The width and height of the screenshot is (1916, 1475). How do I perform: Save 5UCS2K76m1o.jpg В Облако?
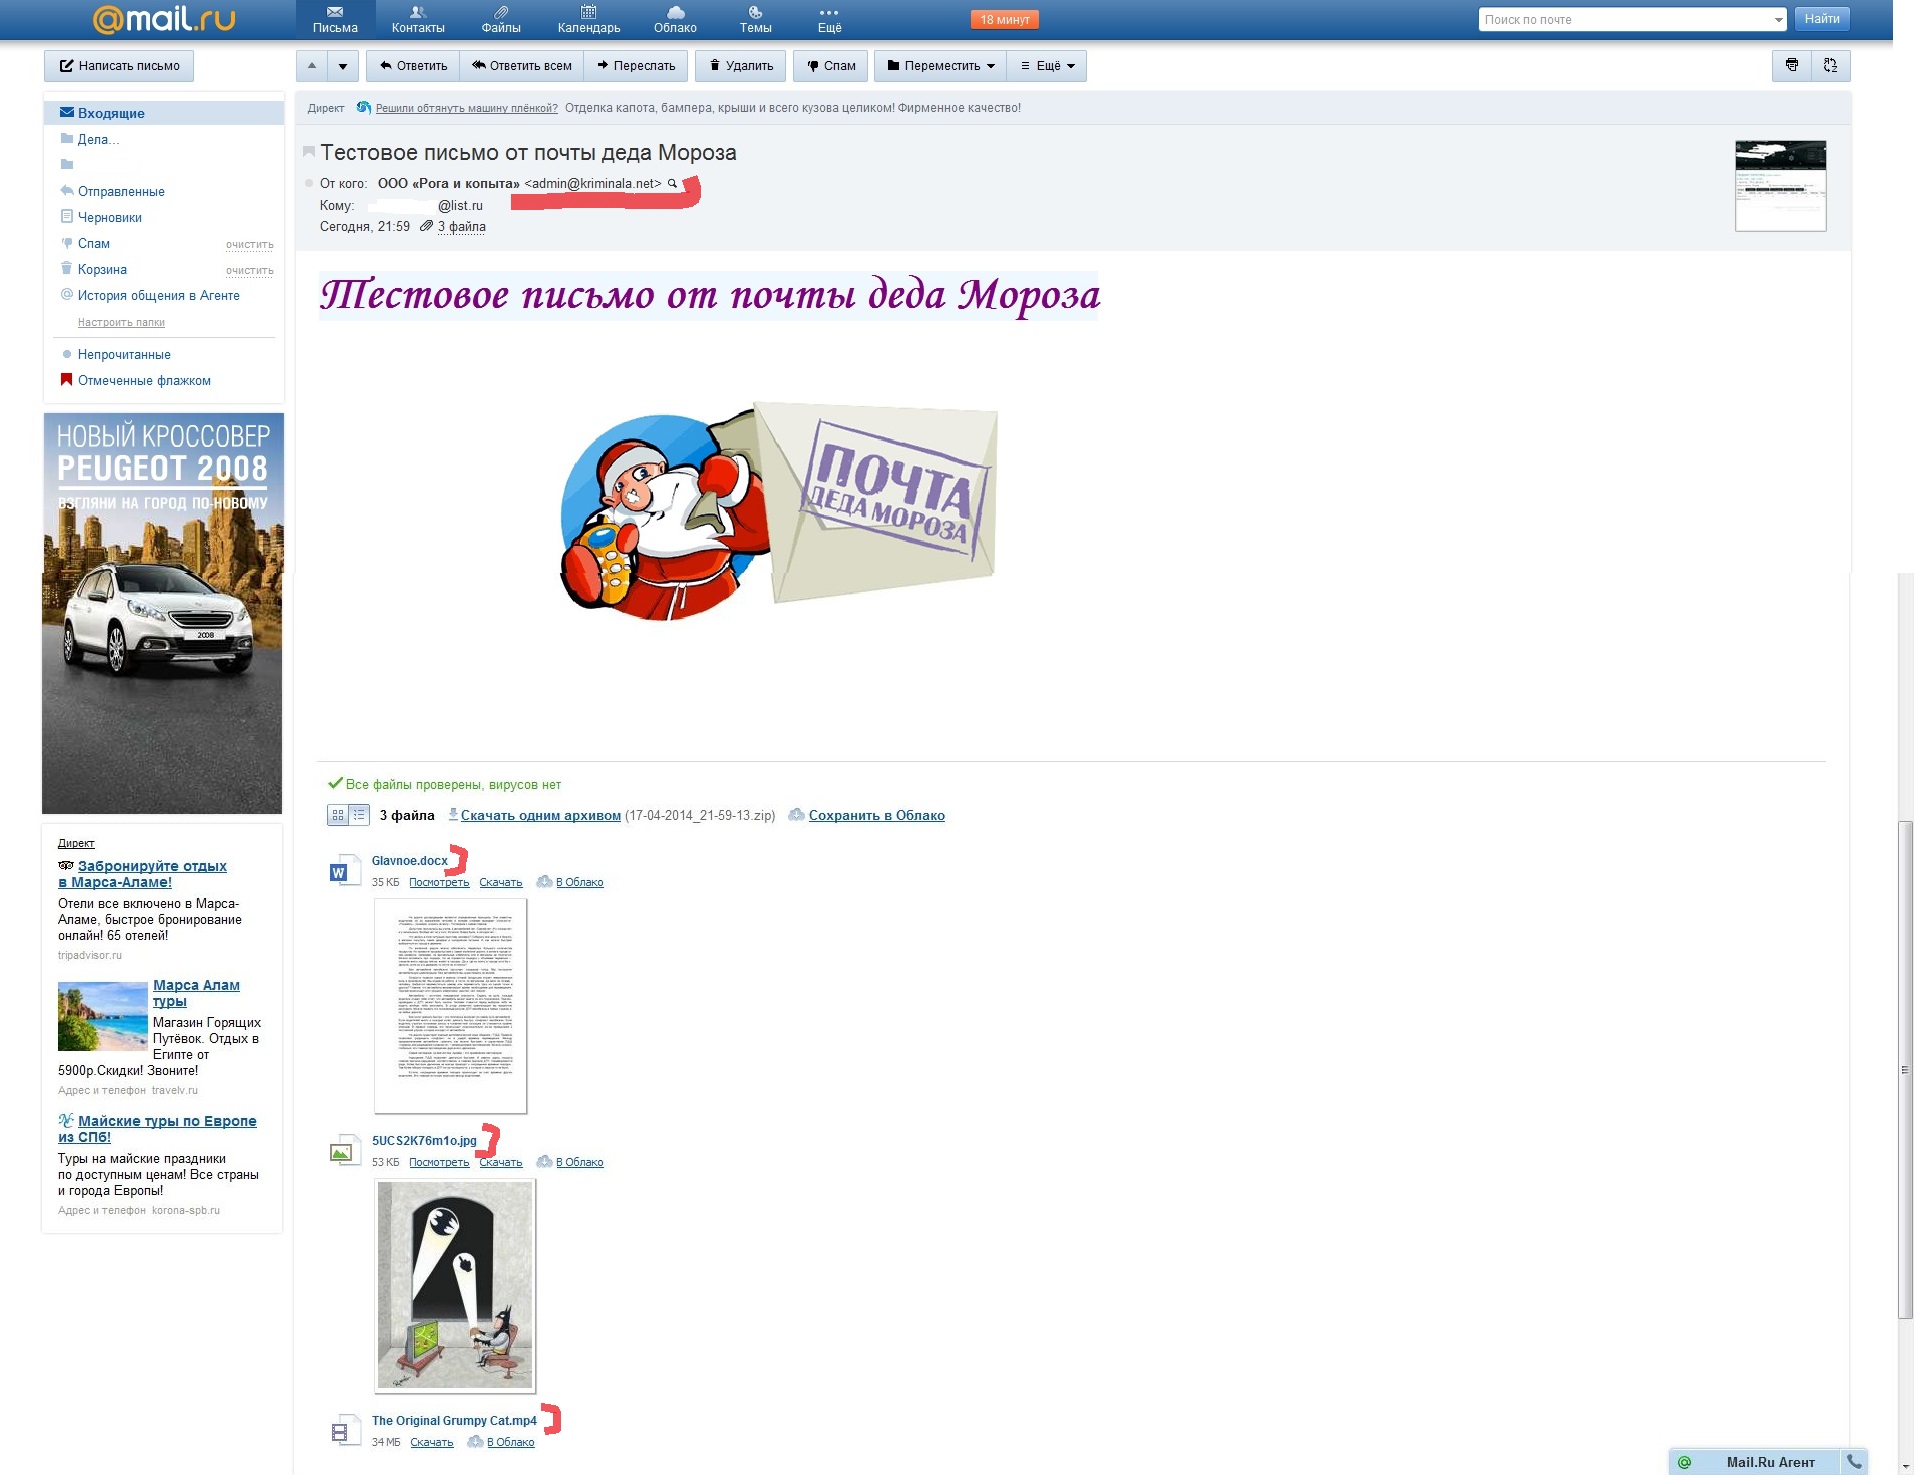pyautogui.click(x=579, y=1162)
